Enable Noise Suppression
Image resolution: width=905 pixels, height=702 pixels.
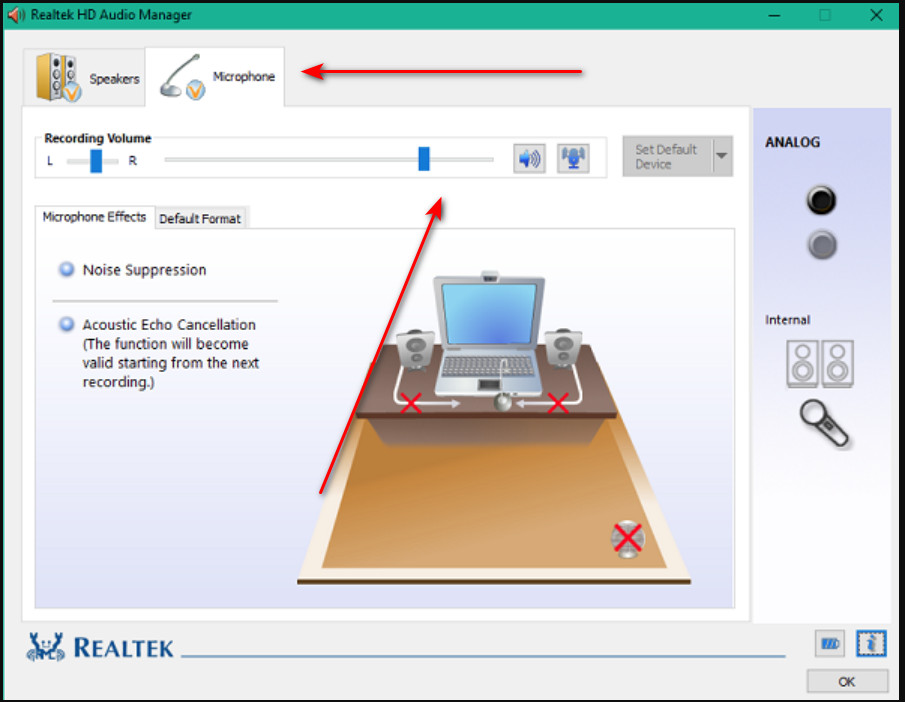click(x=65, y=269)
